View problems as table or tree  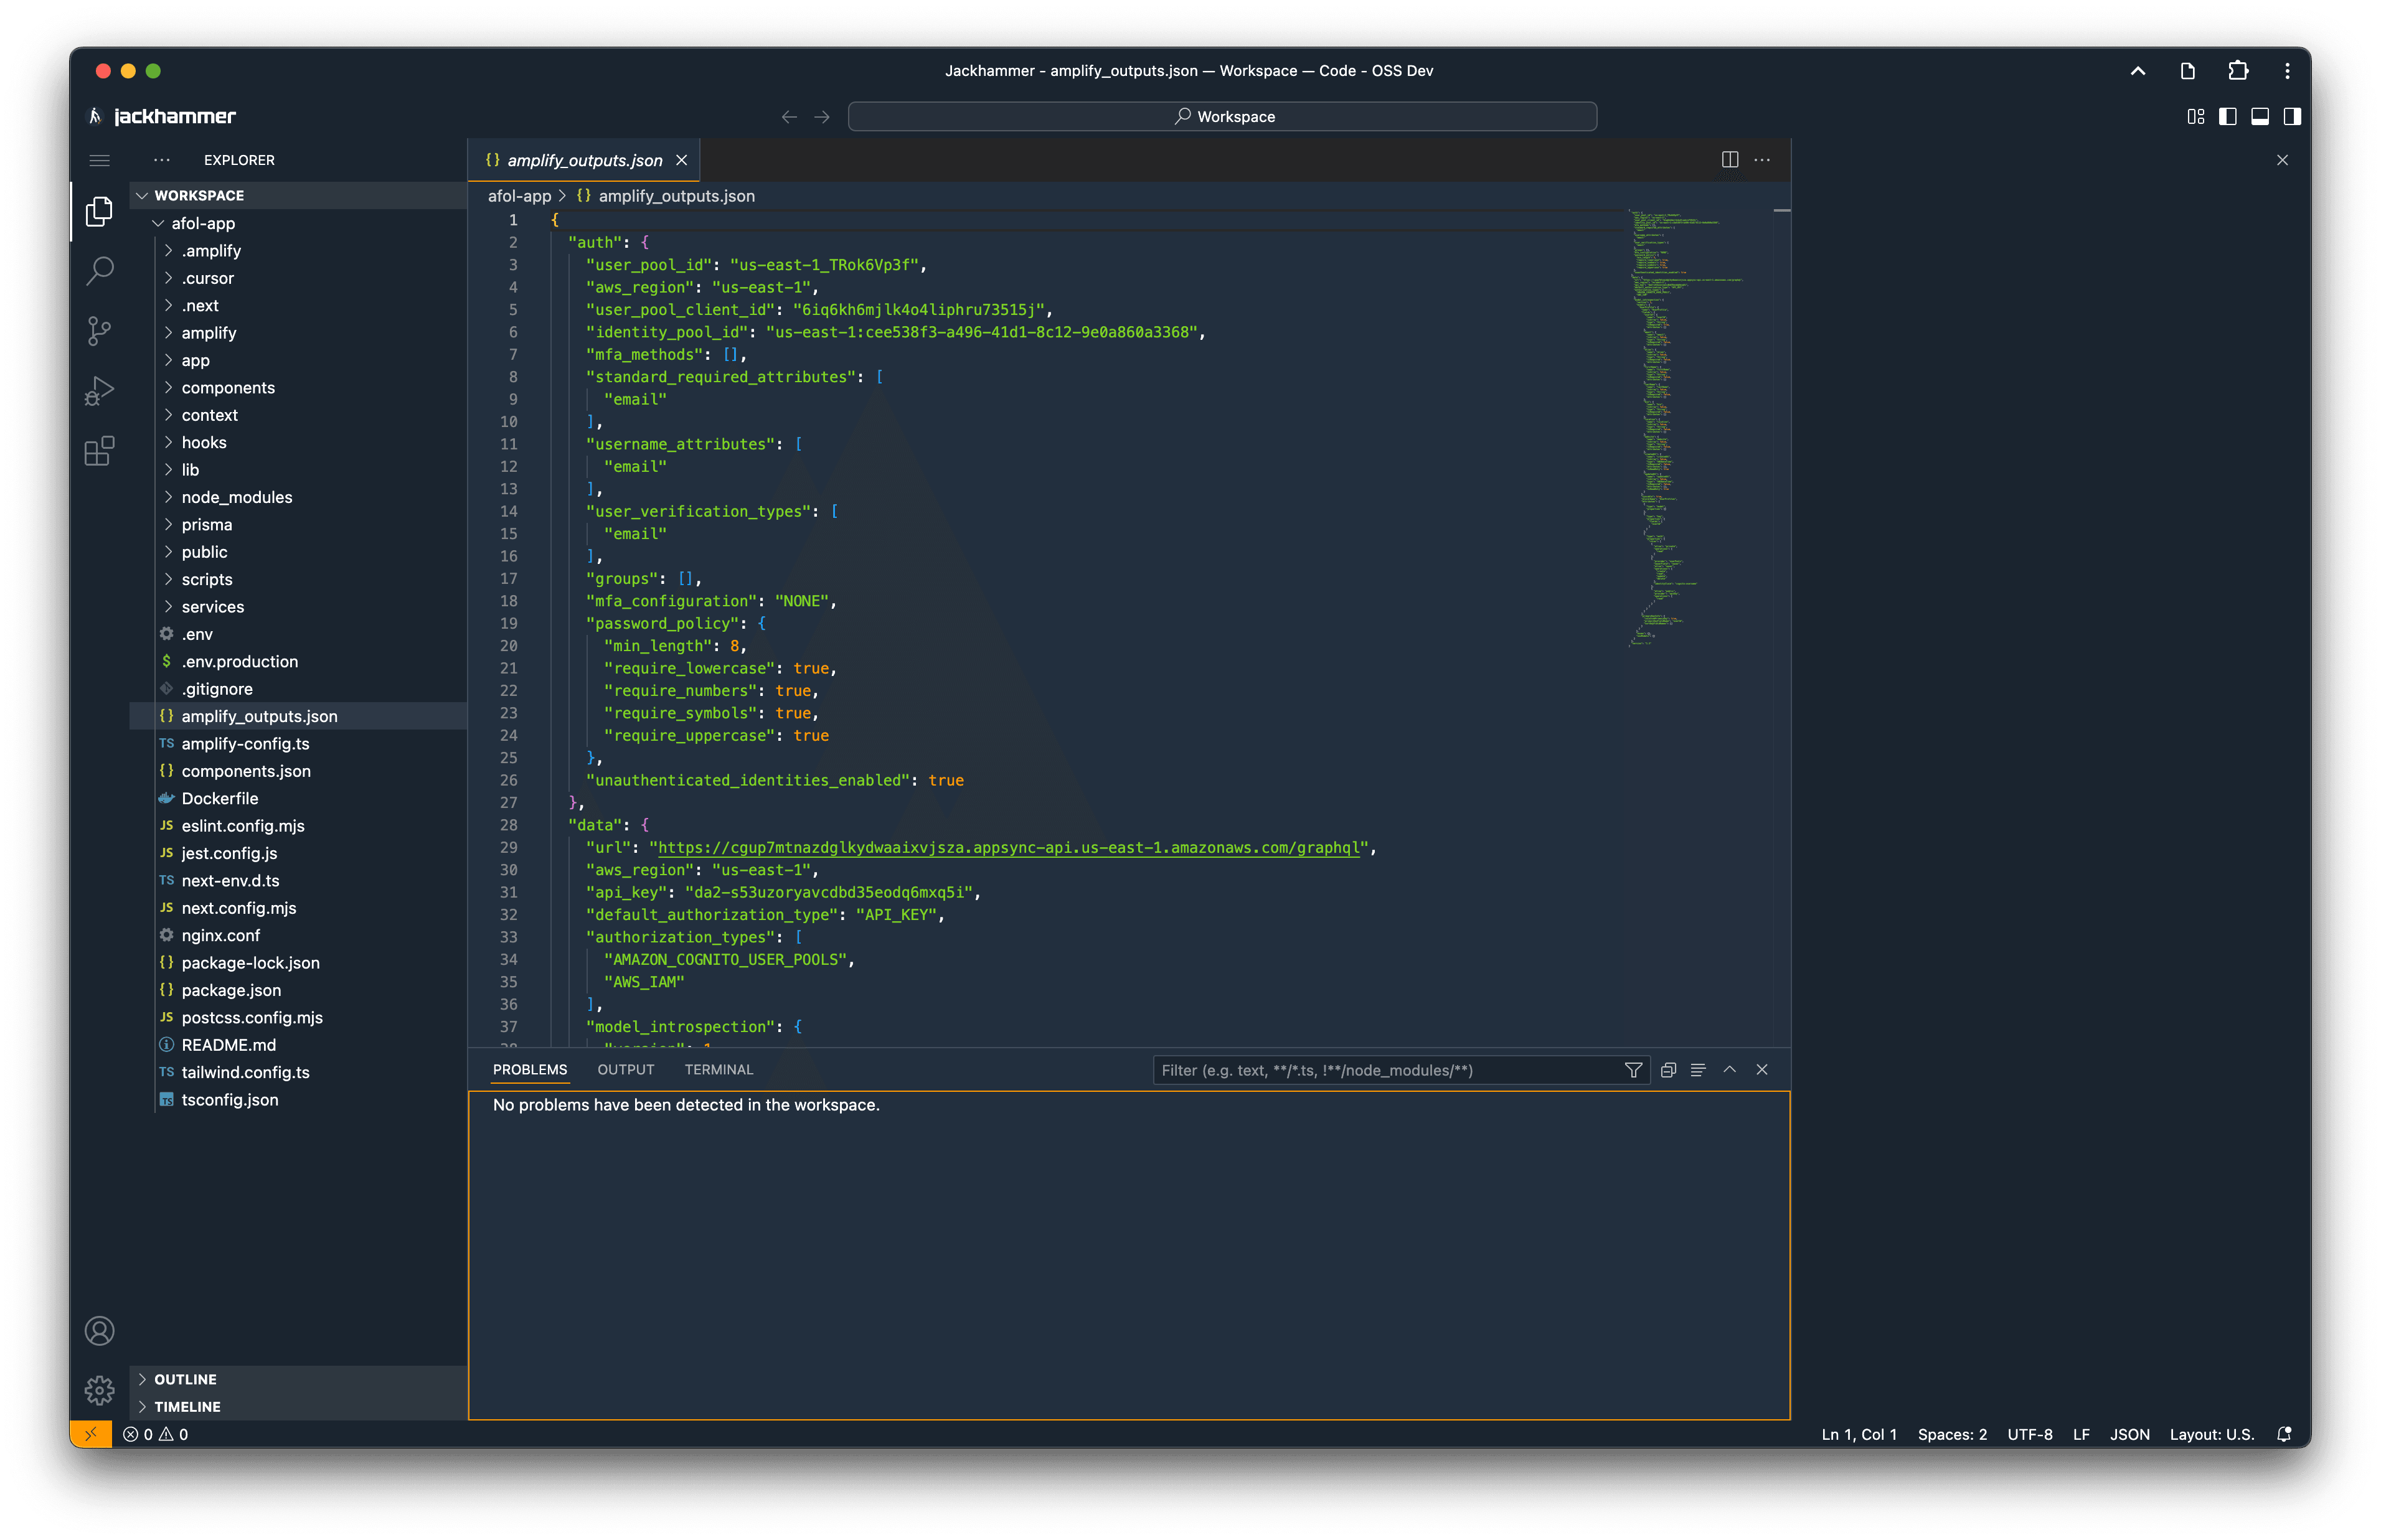pos(1698,1070)
